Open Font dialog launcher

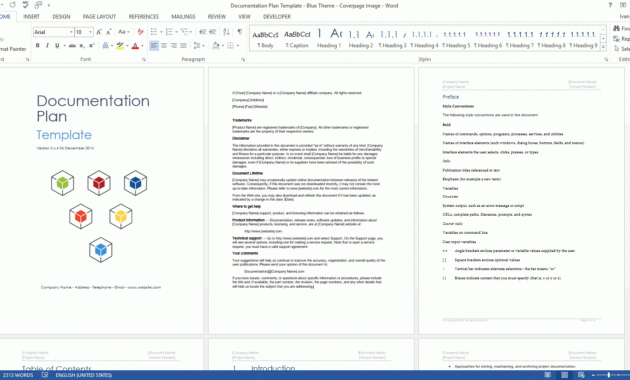pyautogui.click(x=143, y=59)
